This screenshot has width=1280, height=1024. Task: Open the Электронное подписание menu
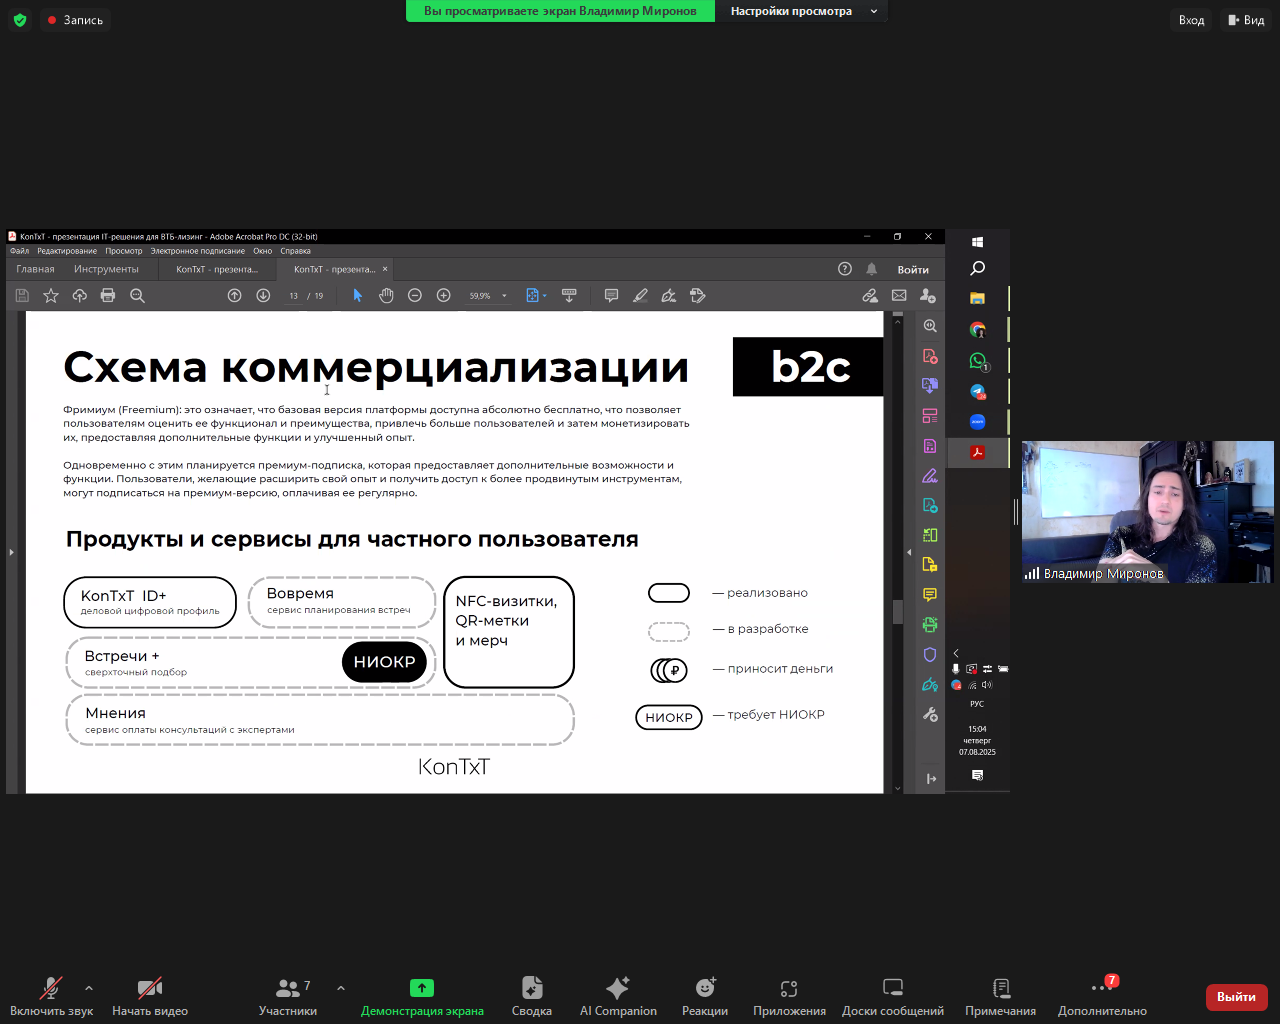[x=196, y=251]
